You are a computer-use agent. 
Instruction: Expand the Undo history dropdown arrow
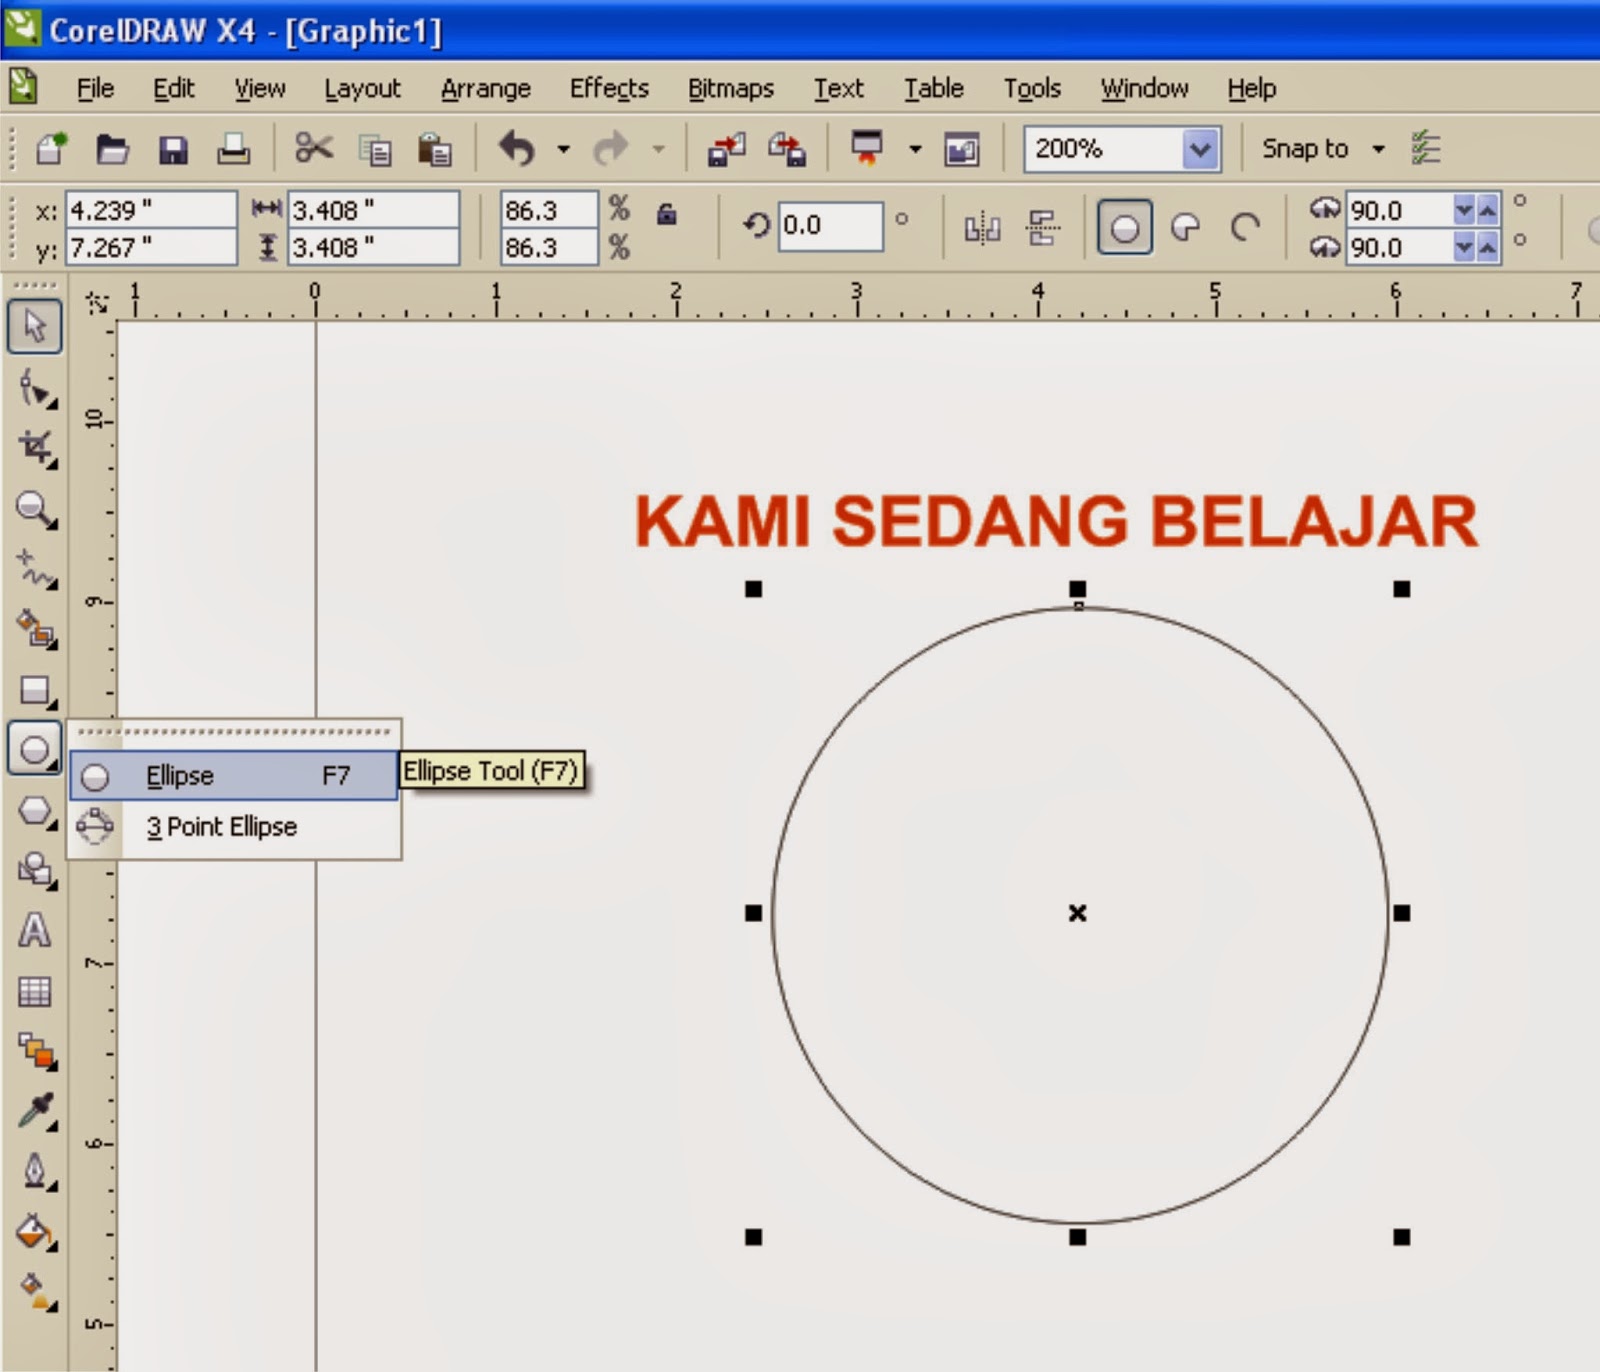click(x=563, y=148)
